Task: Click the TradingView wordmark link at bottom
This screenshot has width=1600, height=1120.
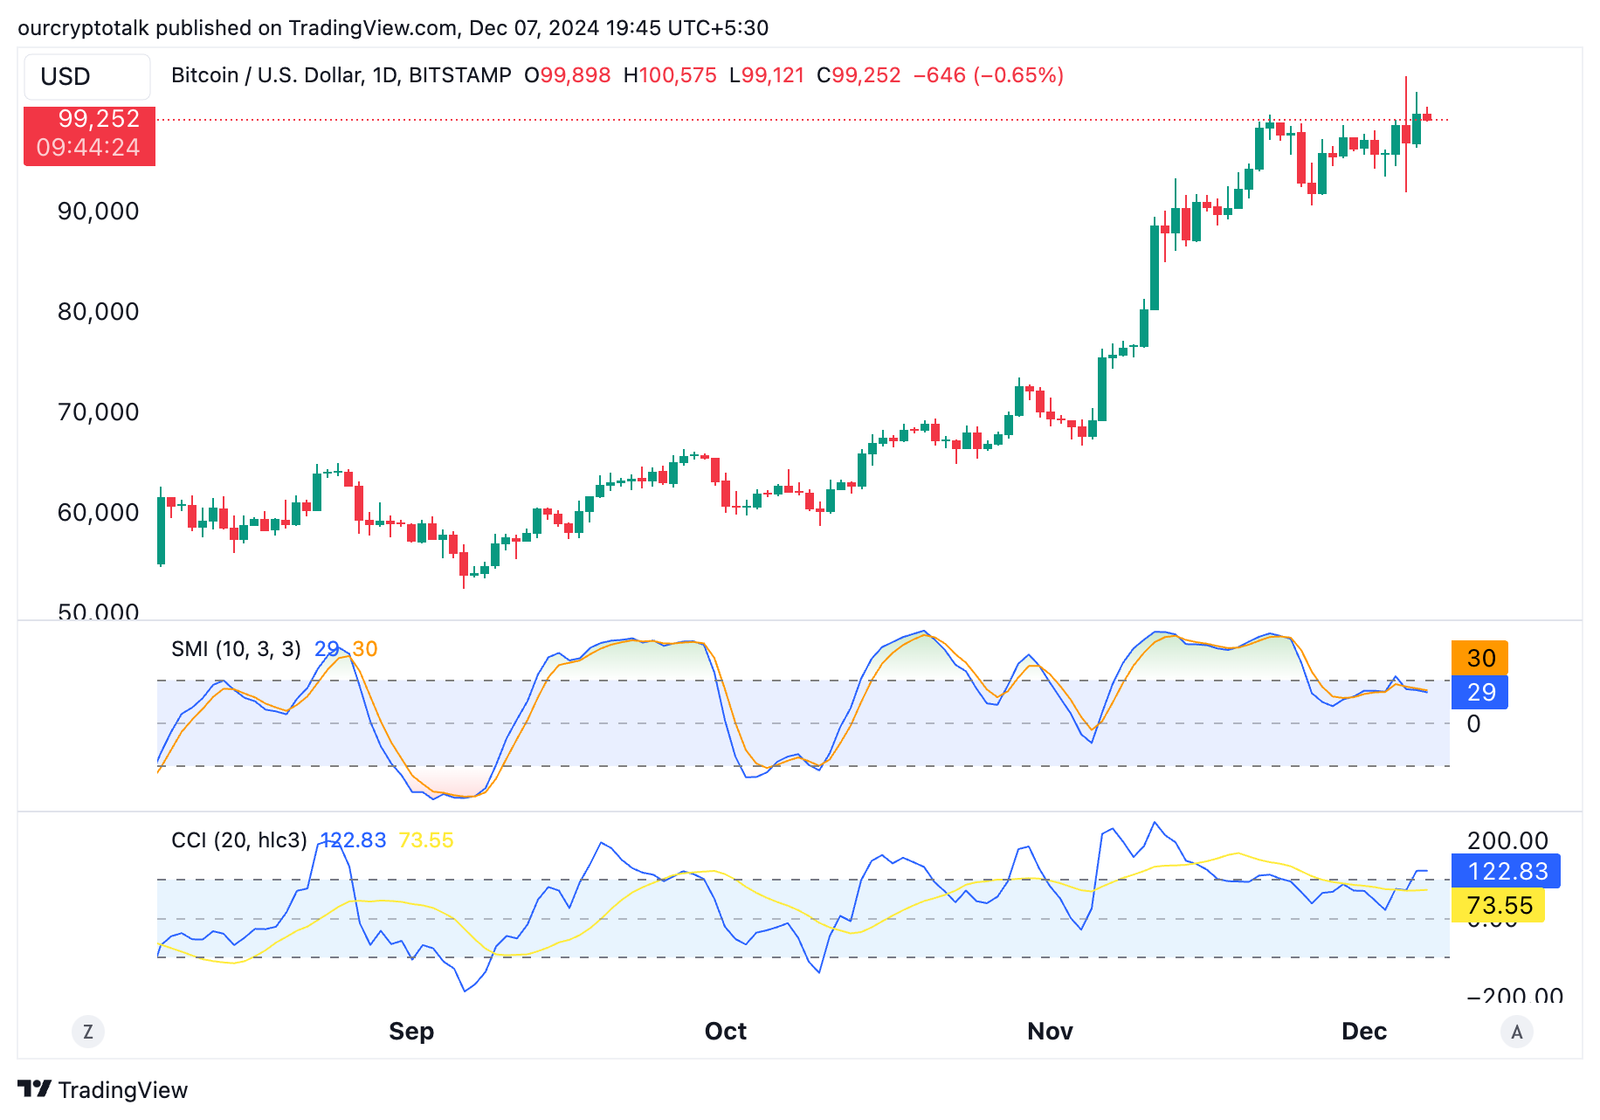Action: point(122,1090)
